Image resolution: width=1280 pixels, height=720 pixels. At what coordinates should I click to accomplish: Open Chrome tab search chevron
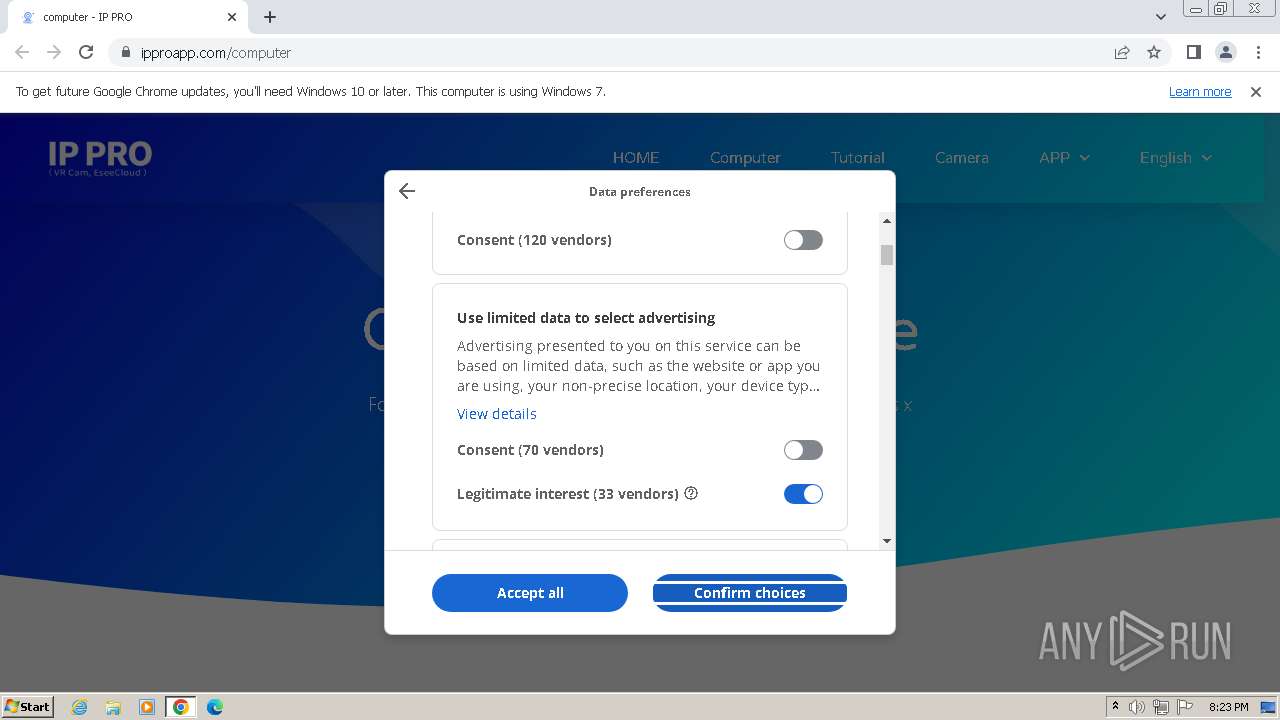click(1161, 17)
